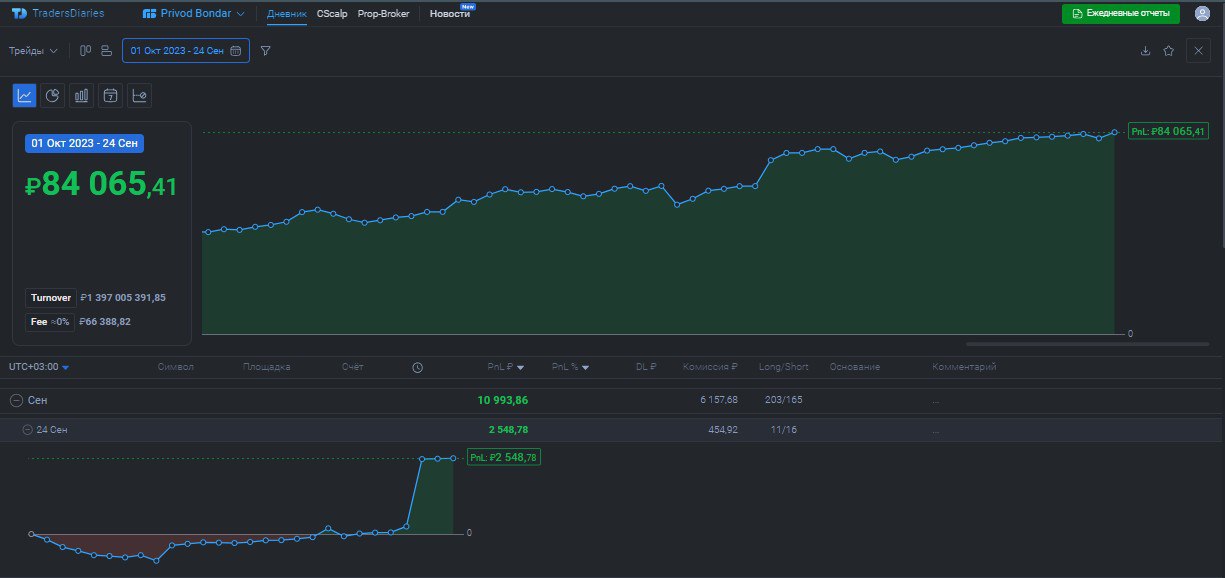This screenshot has height=578, width=1225.
Task: Click the clock column icon
Action: (417, 367)
